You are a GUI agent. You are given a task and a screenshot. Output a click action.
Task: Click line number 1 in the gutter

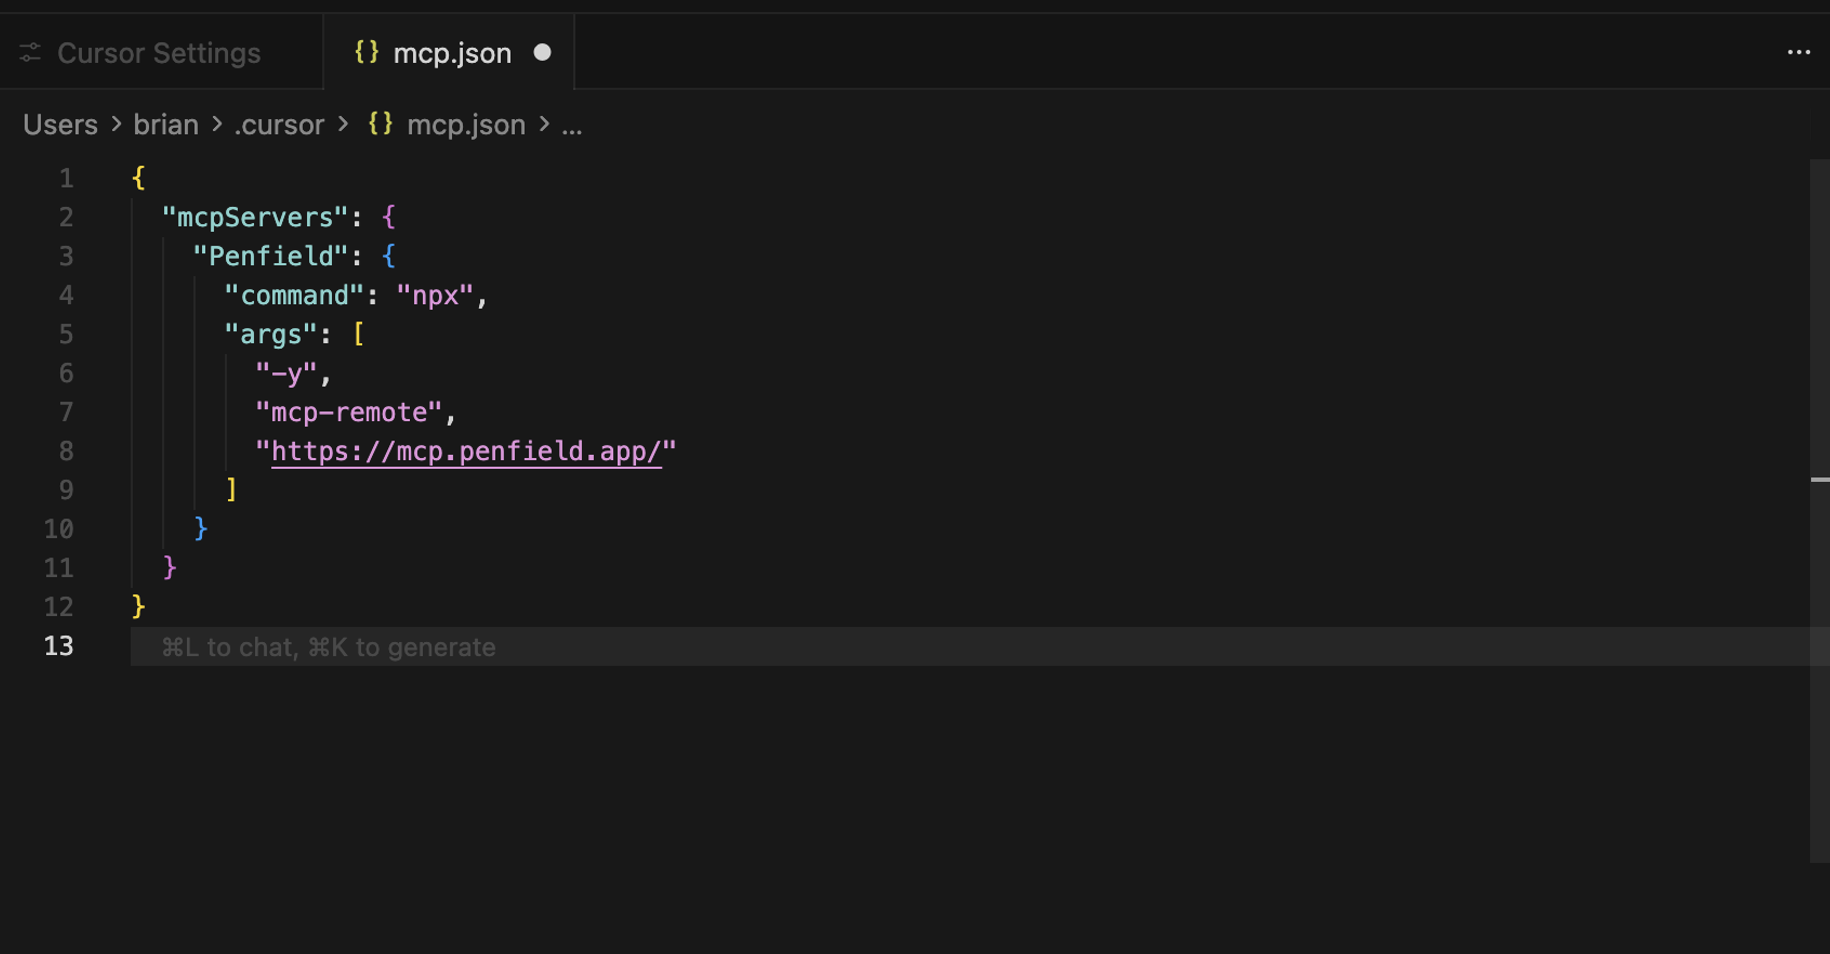coord(66,178)
